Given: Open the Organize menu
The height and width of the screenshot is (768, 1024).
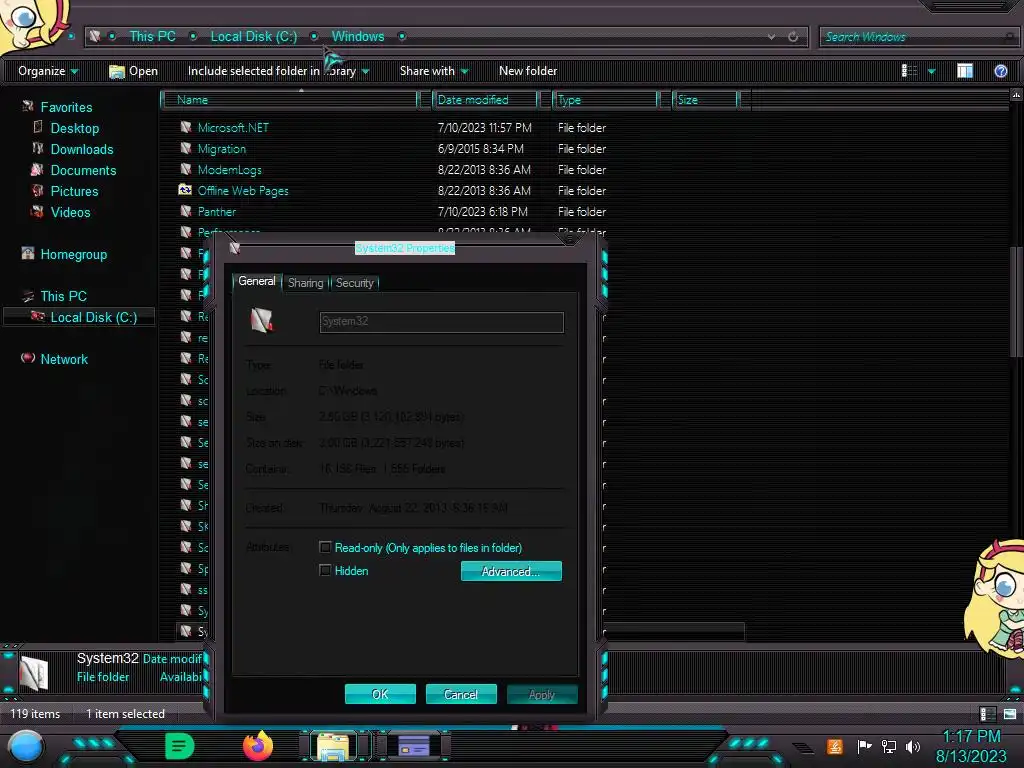Looking at the screenshot, I should (x=48, y=71).
